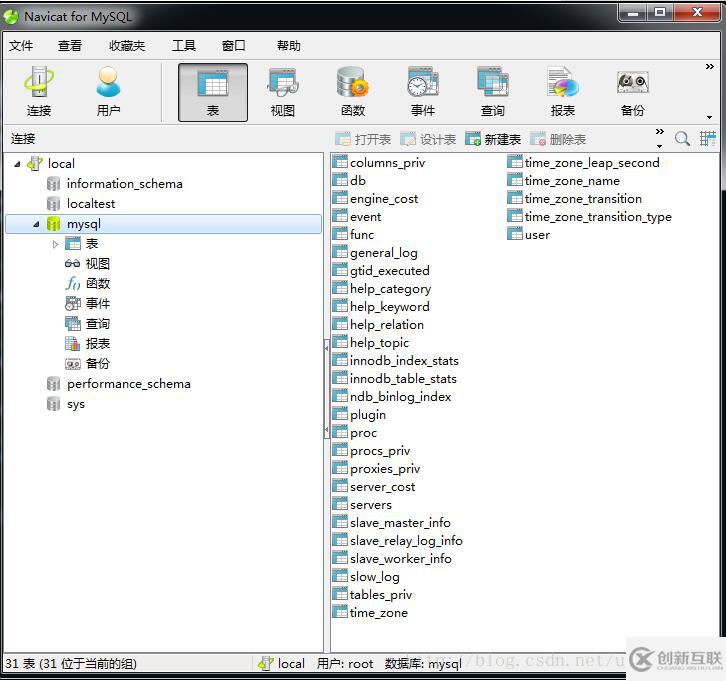Select the performance_schema database
Image resolution: width=726 pixels, height=681 pixels.
click(128, 384)
